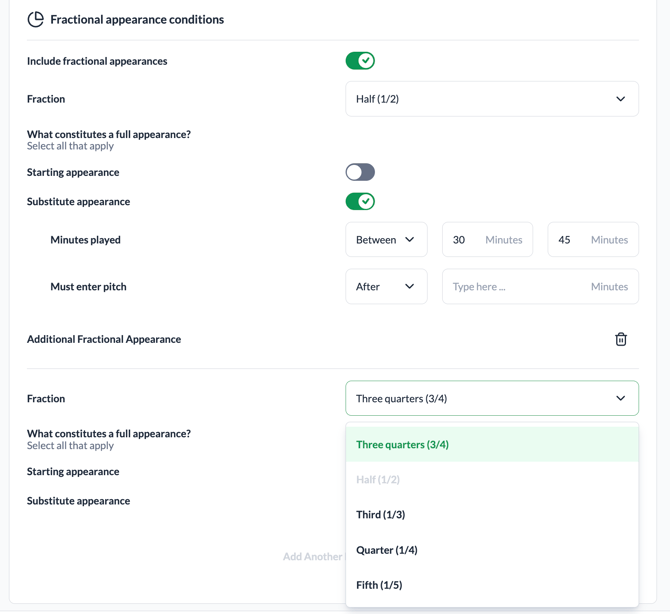Click the disabled Half (1/2) list option
The height and width of the screenshot is (614, 670).
click(378, 480)
